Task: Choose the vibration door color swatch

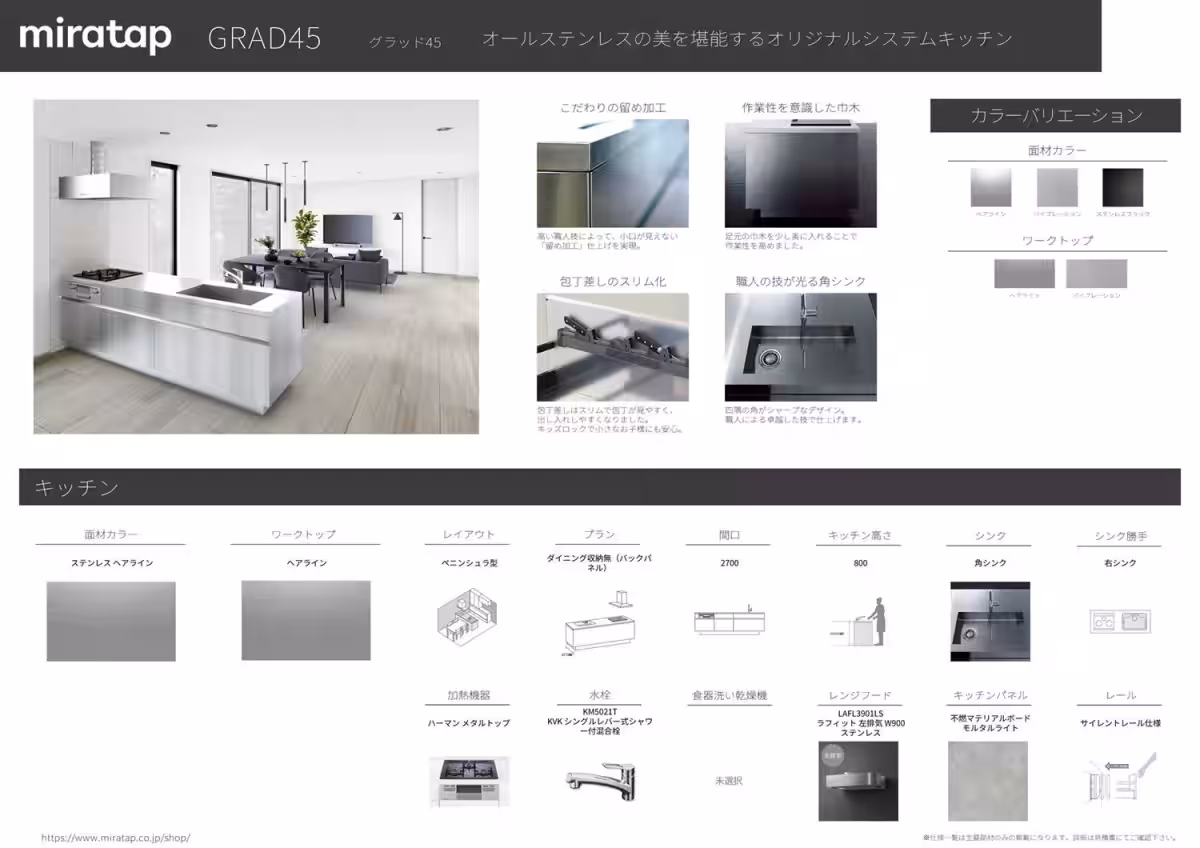Action: [x=1057, y=187]
